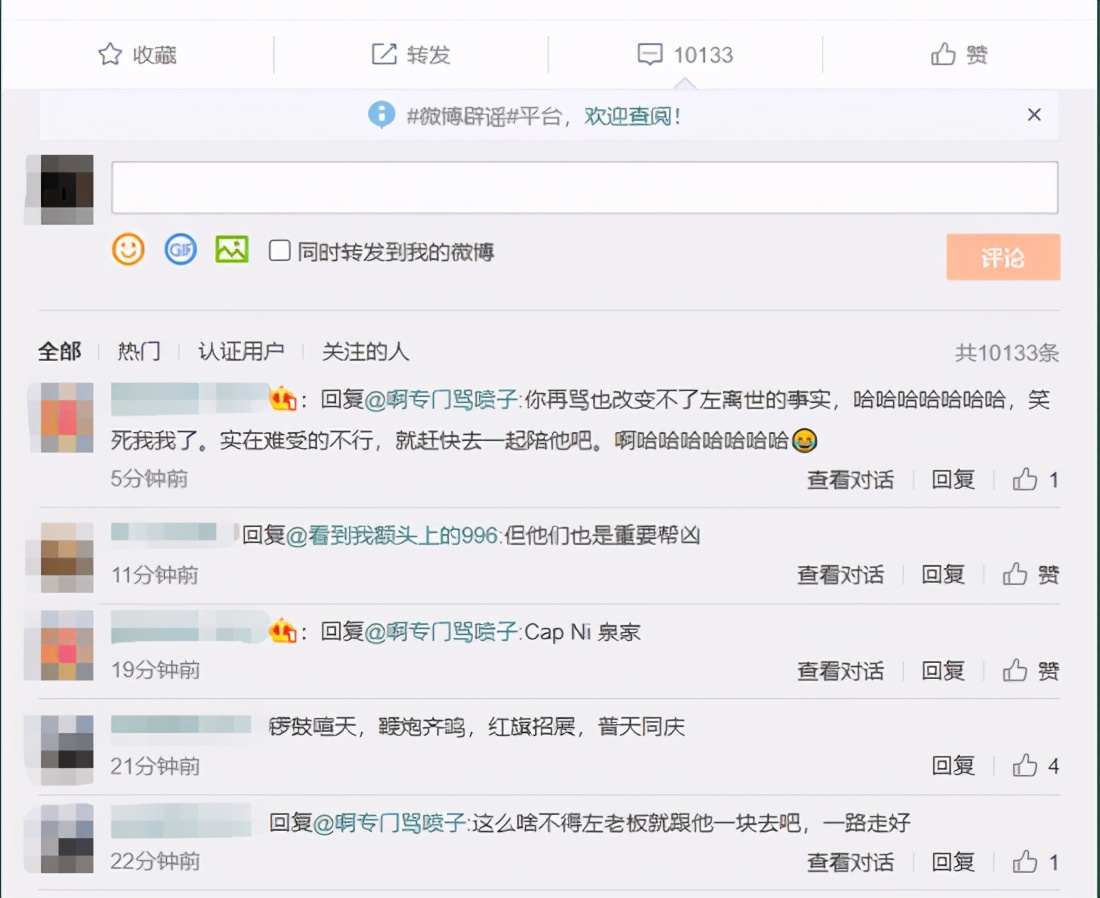Open the emoji smiley picker
Screen dimensions: 1100x898
[x=128, y=249]
